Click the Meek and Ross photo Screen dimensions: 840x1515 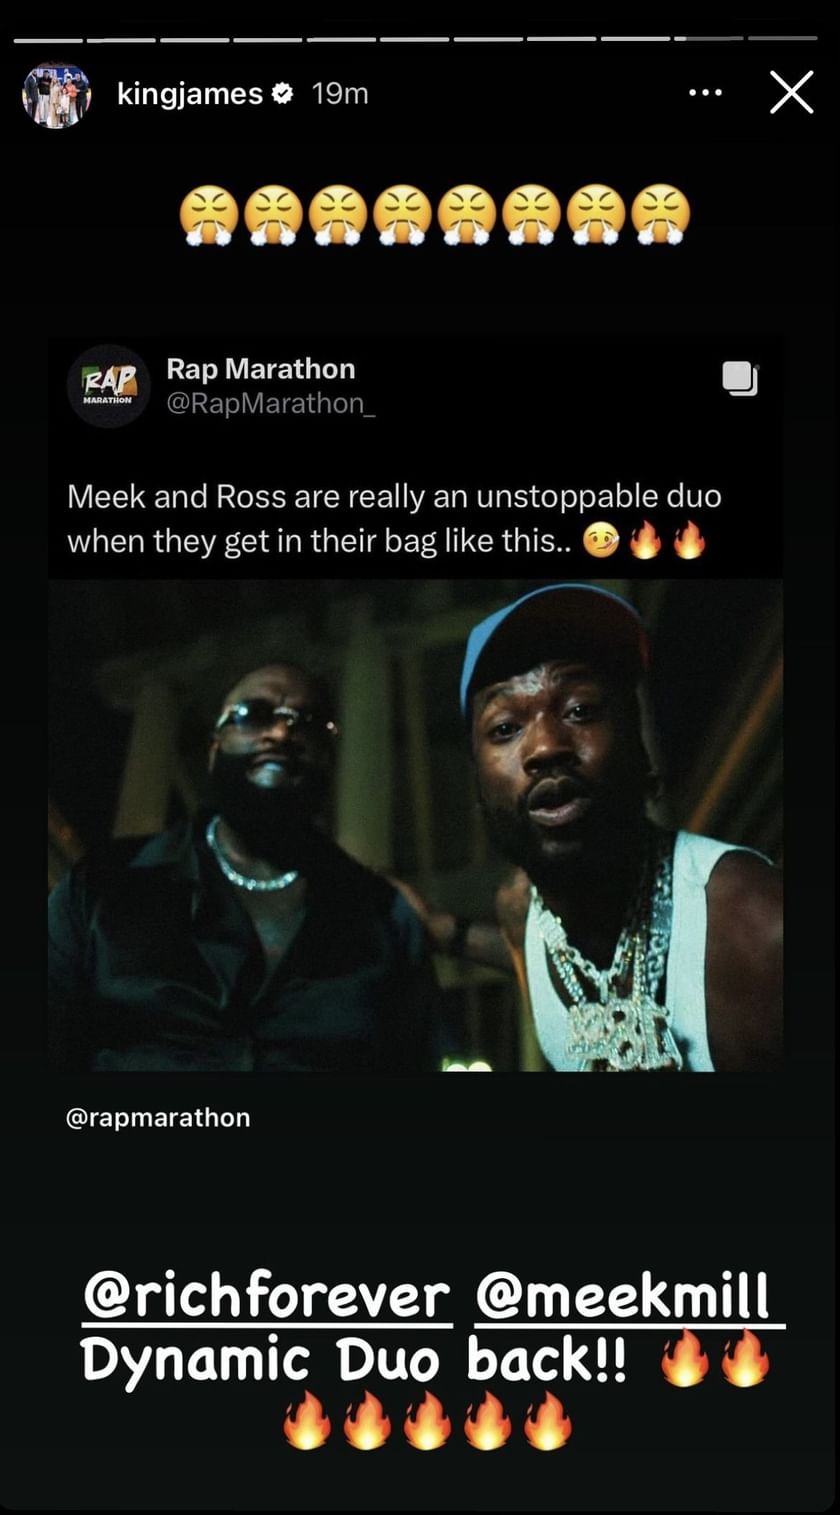point(415,825)
